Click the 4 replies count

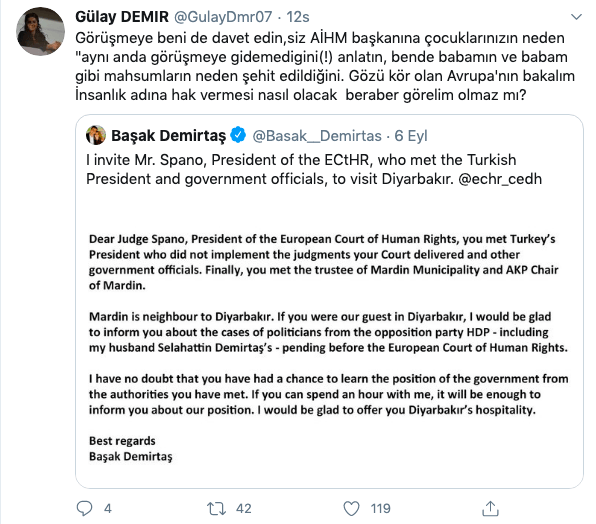108,508
